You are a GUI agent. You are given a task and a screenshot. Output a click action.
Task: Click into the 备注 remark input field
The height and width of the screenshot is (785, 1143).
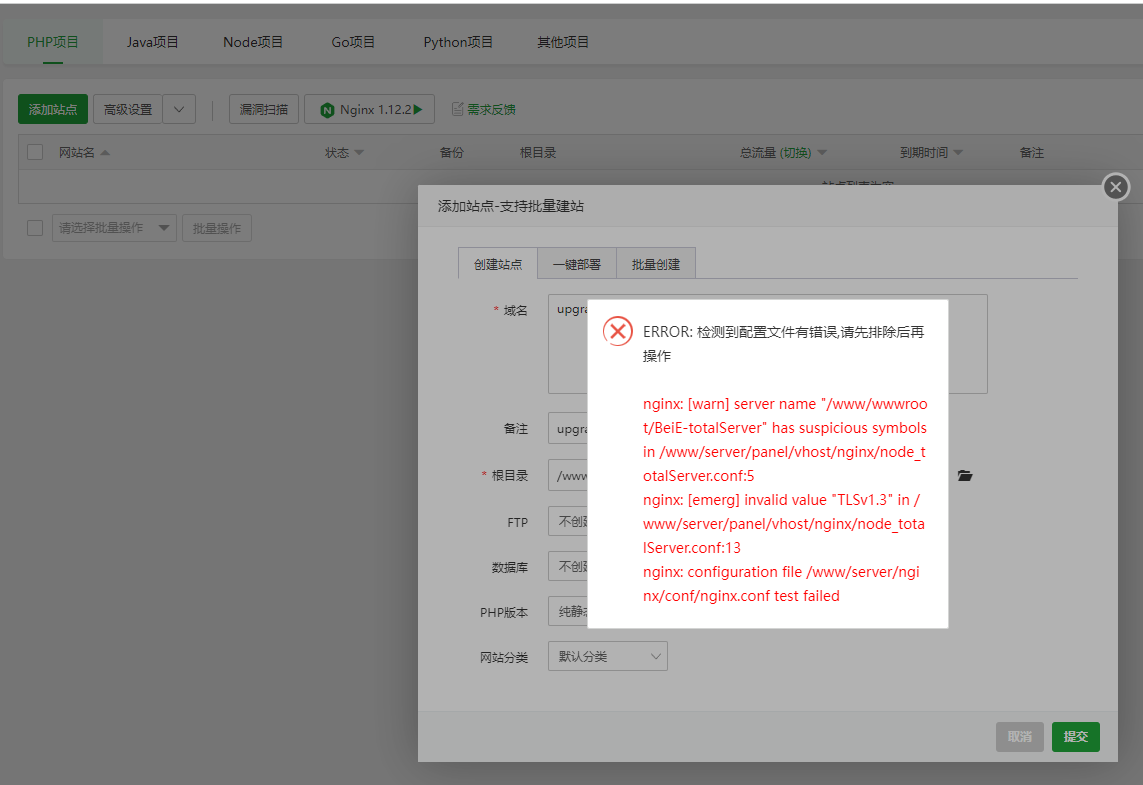pyautogui.click(x=568, y=429)
